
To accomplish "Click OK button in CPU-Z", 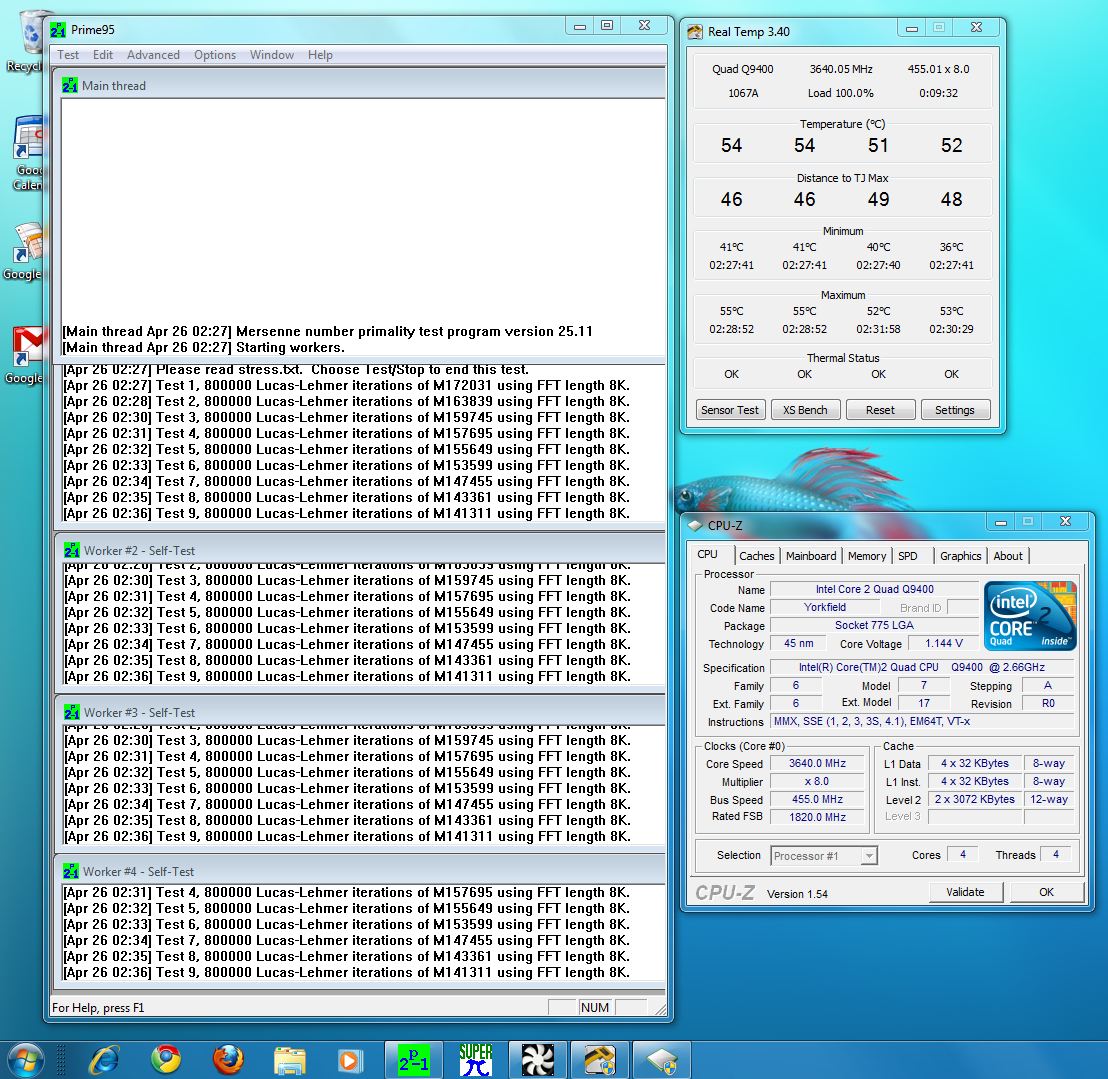I will click(1047, 892).
